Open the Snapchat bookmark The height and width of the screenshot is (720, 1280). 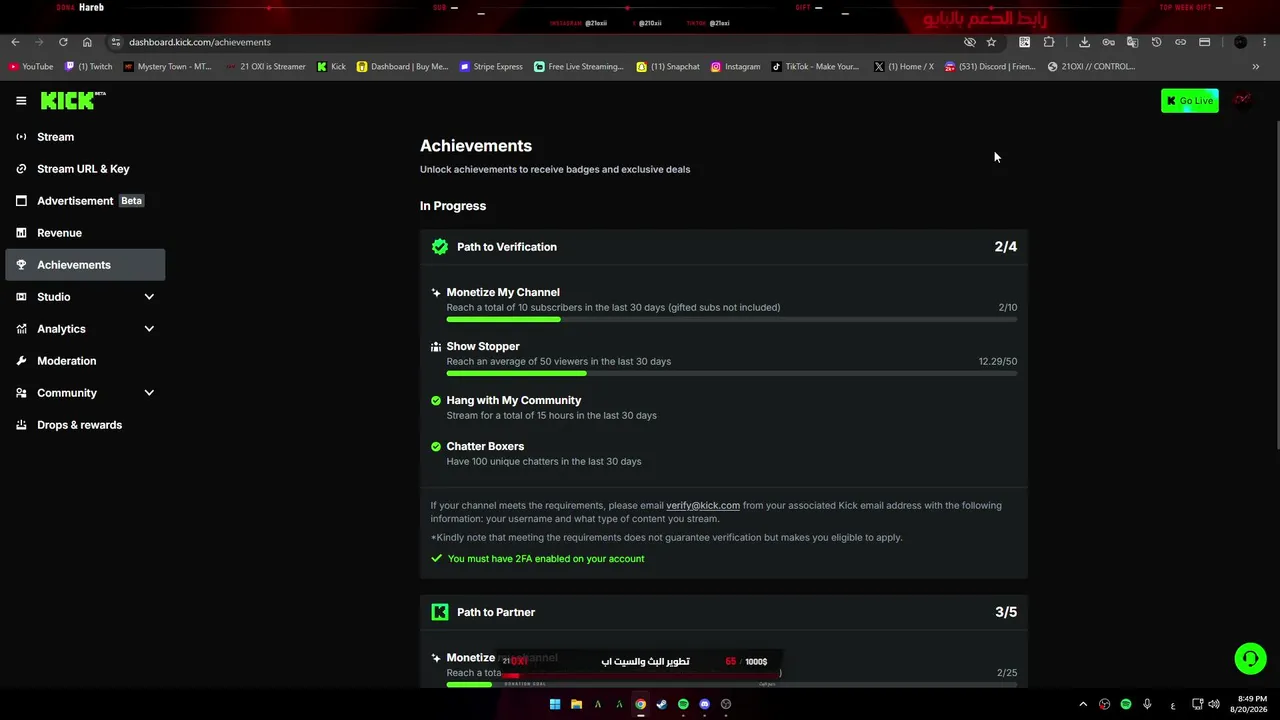click(x=668, y=67)
